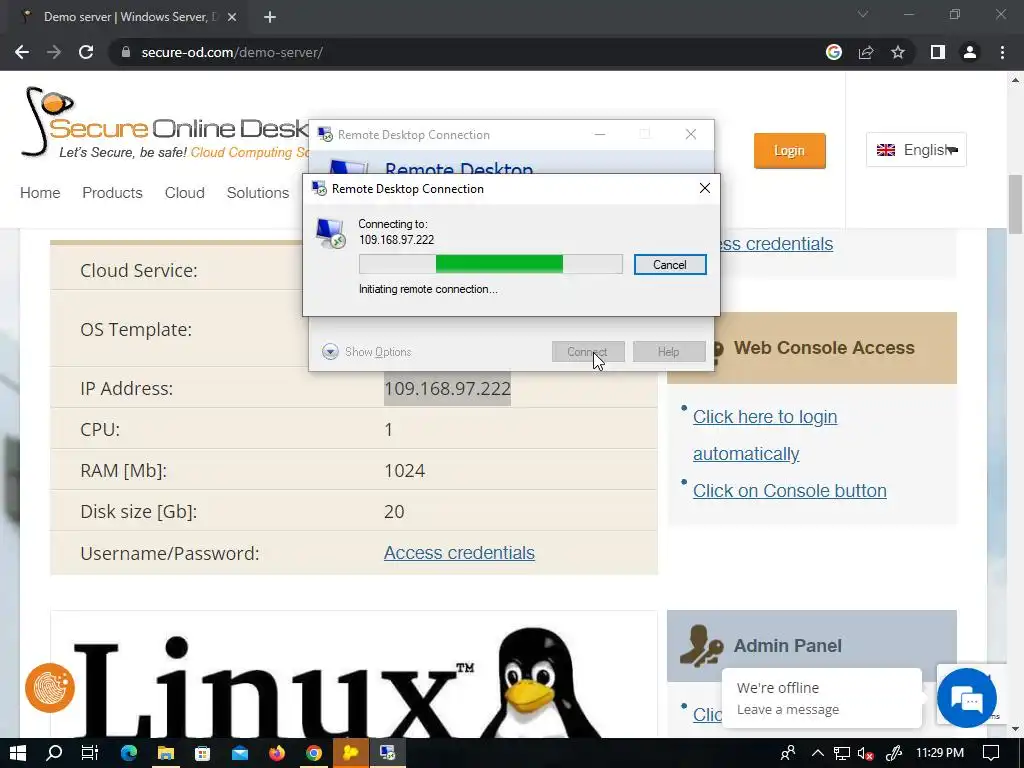
Task: Click the Secure Online Desktop logo
Action: click(x=163, y=124)
